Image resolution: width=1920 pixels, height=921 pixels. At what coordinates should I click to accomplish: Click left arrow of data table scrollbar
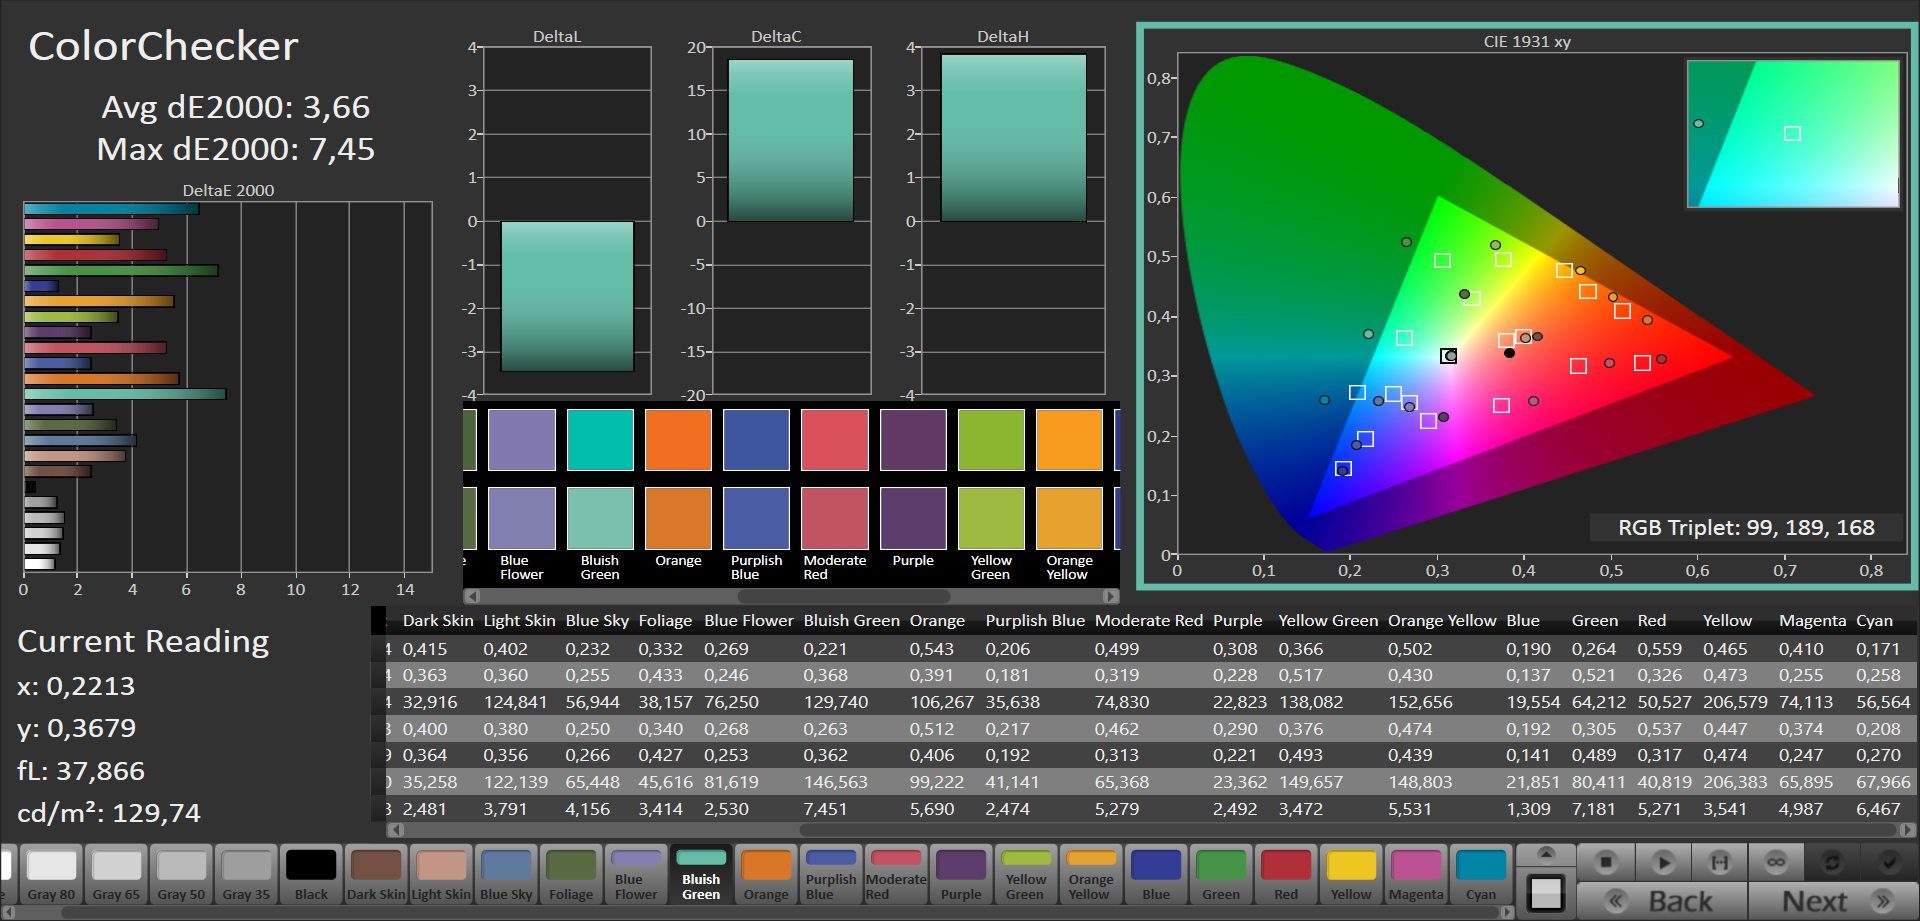pos(395,829)
